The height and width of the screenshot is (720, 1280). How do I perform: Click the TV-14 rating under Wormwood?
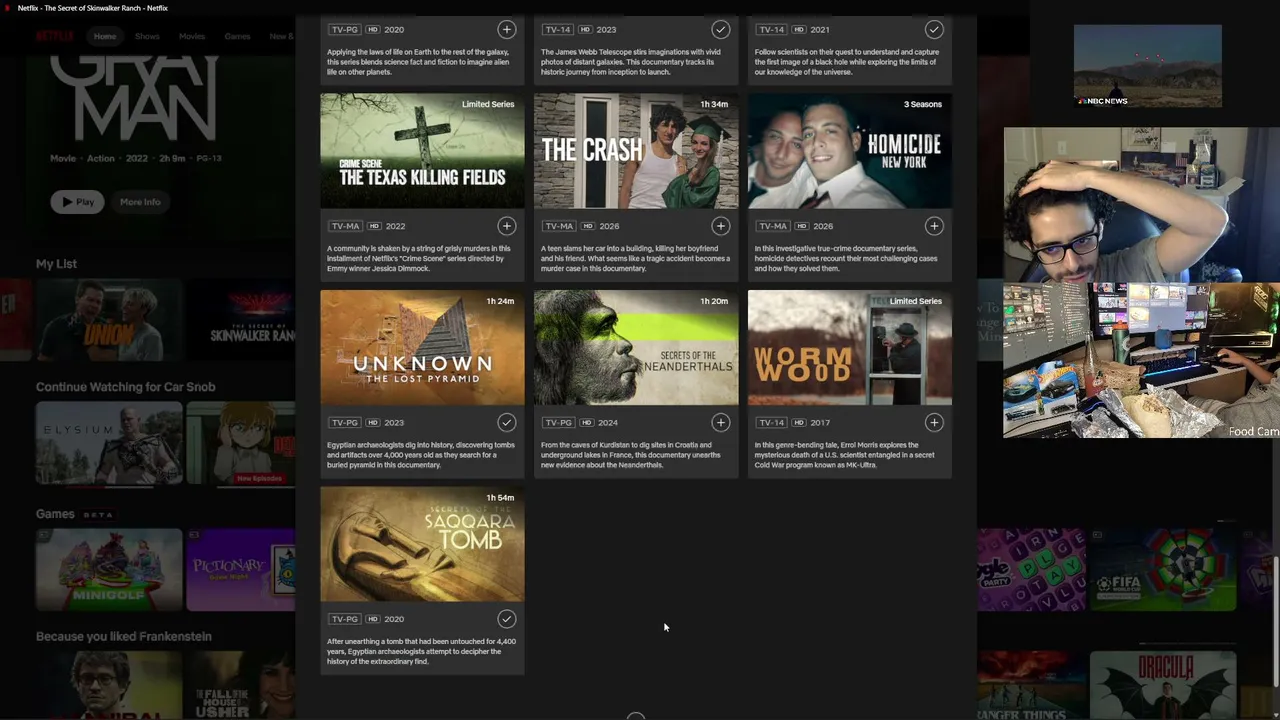tap(771, 423)
